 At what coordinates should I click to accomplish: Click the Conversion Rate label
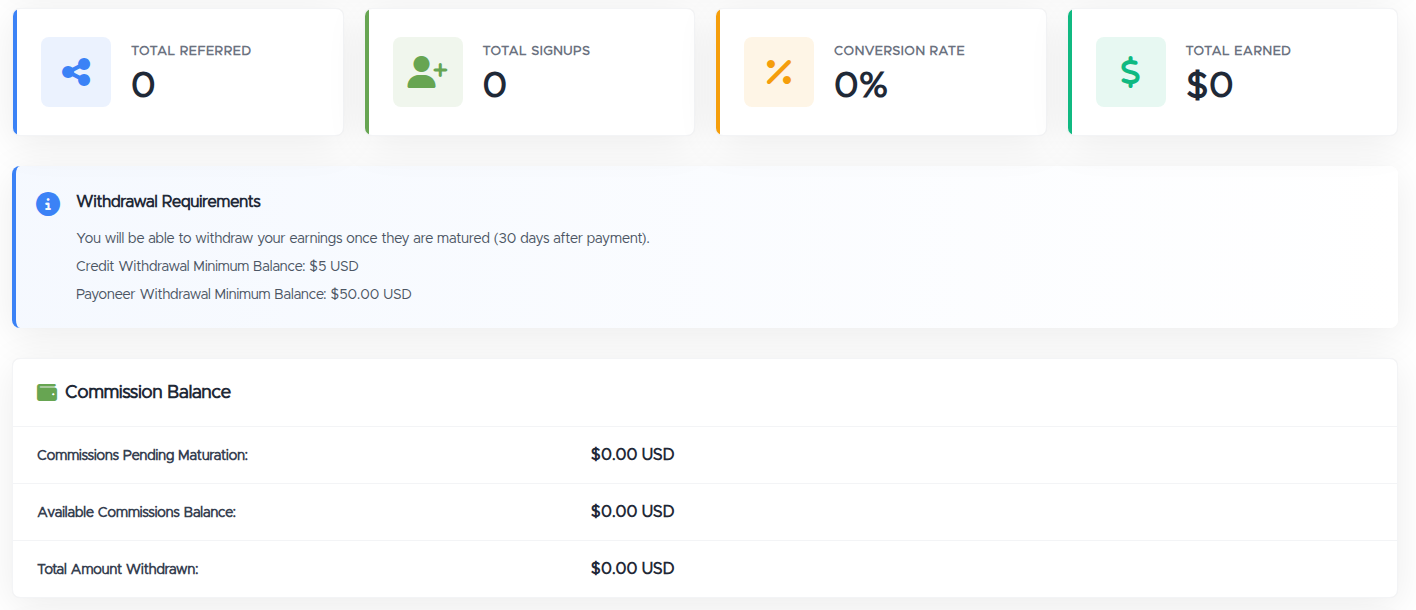899,50
